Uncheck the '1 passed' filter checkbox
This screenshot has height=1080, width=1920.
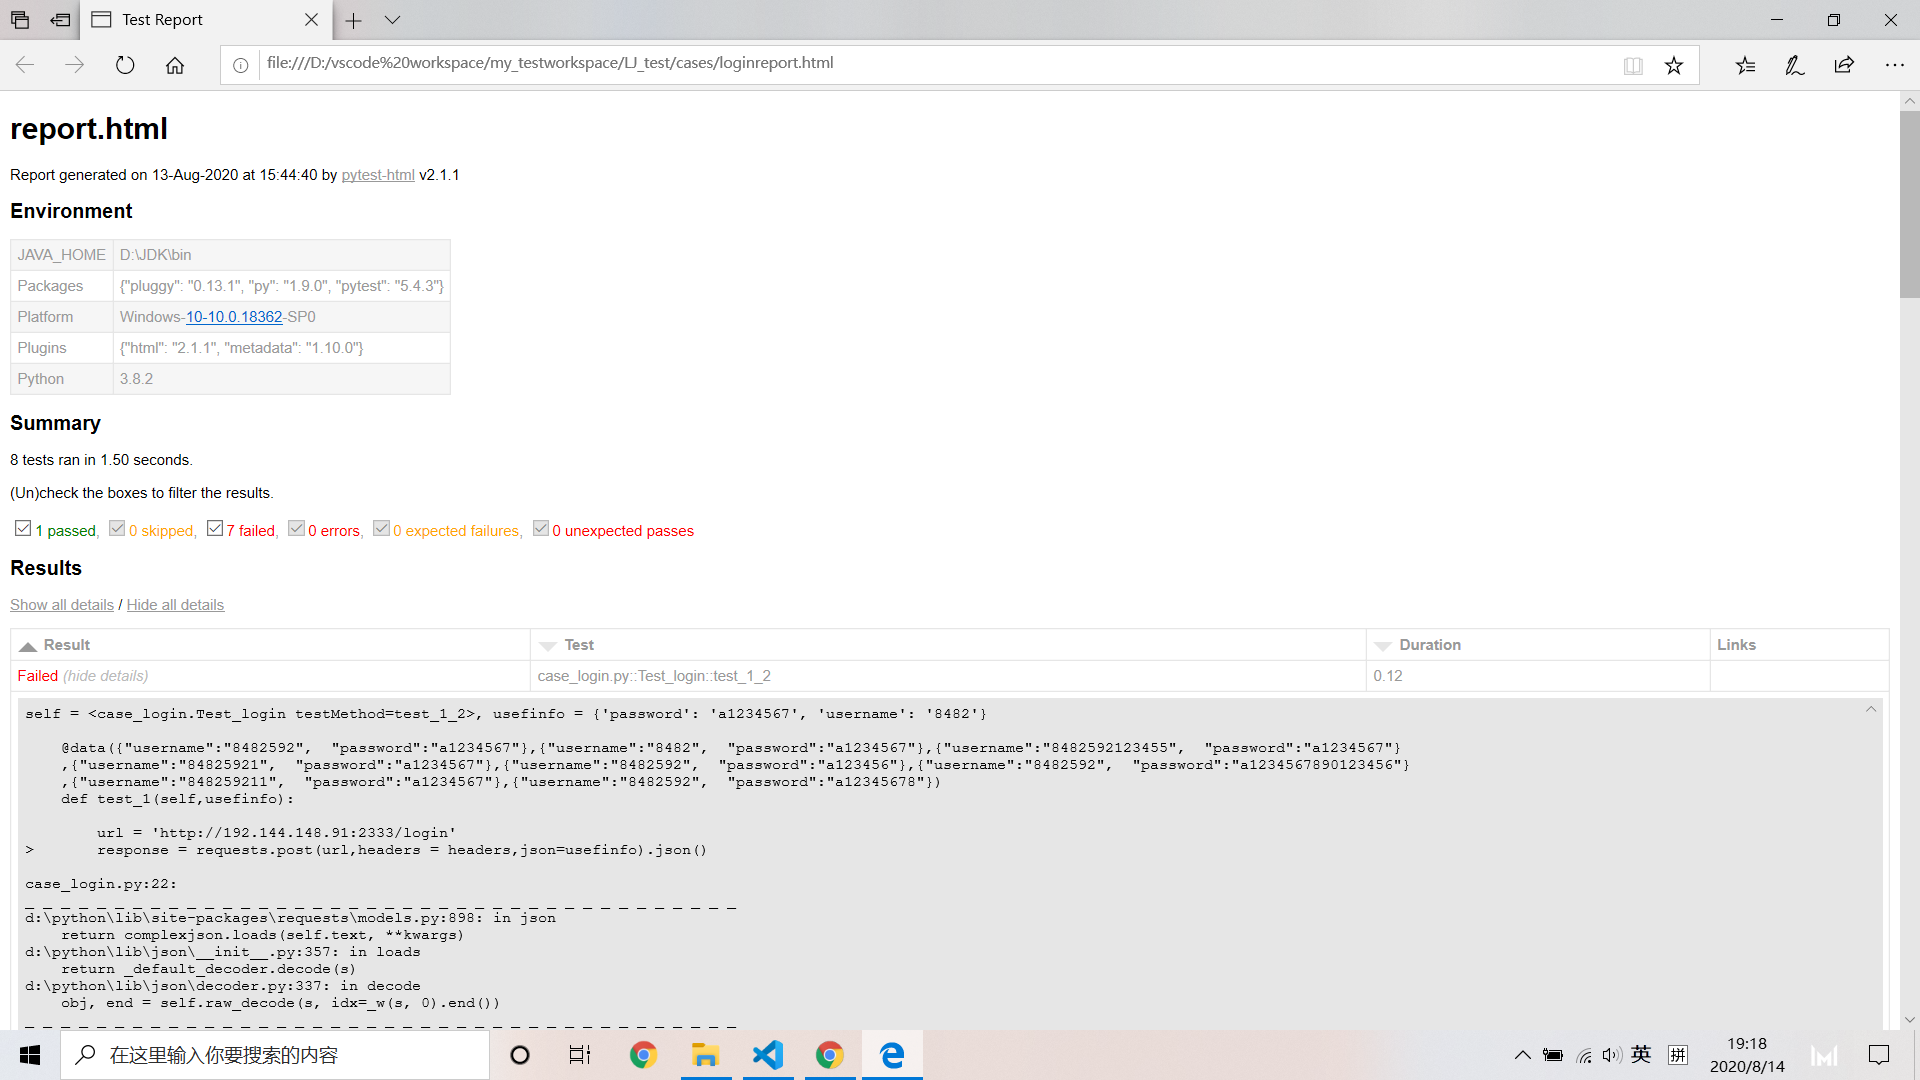23,528
